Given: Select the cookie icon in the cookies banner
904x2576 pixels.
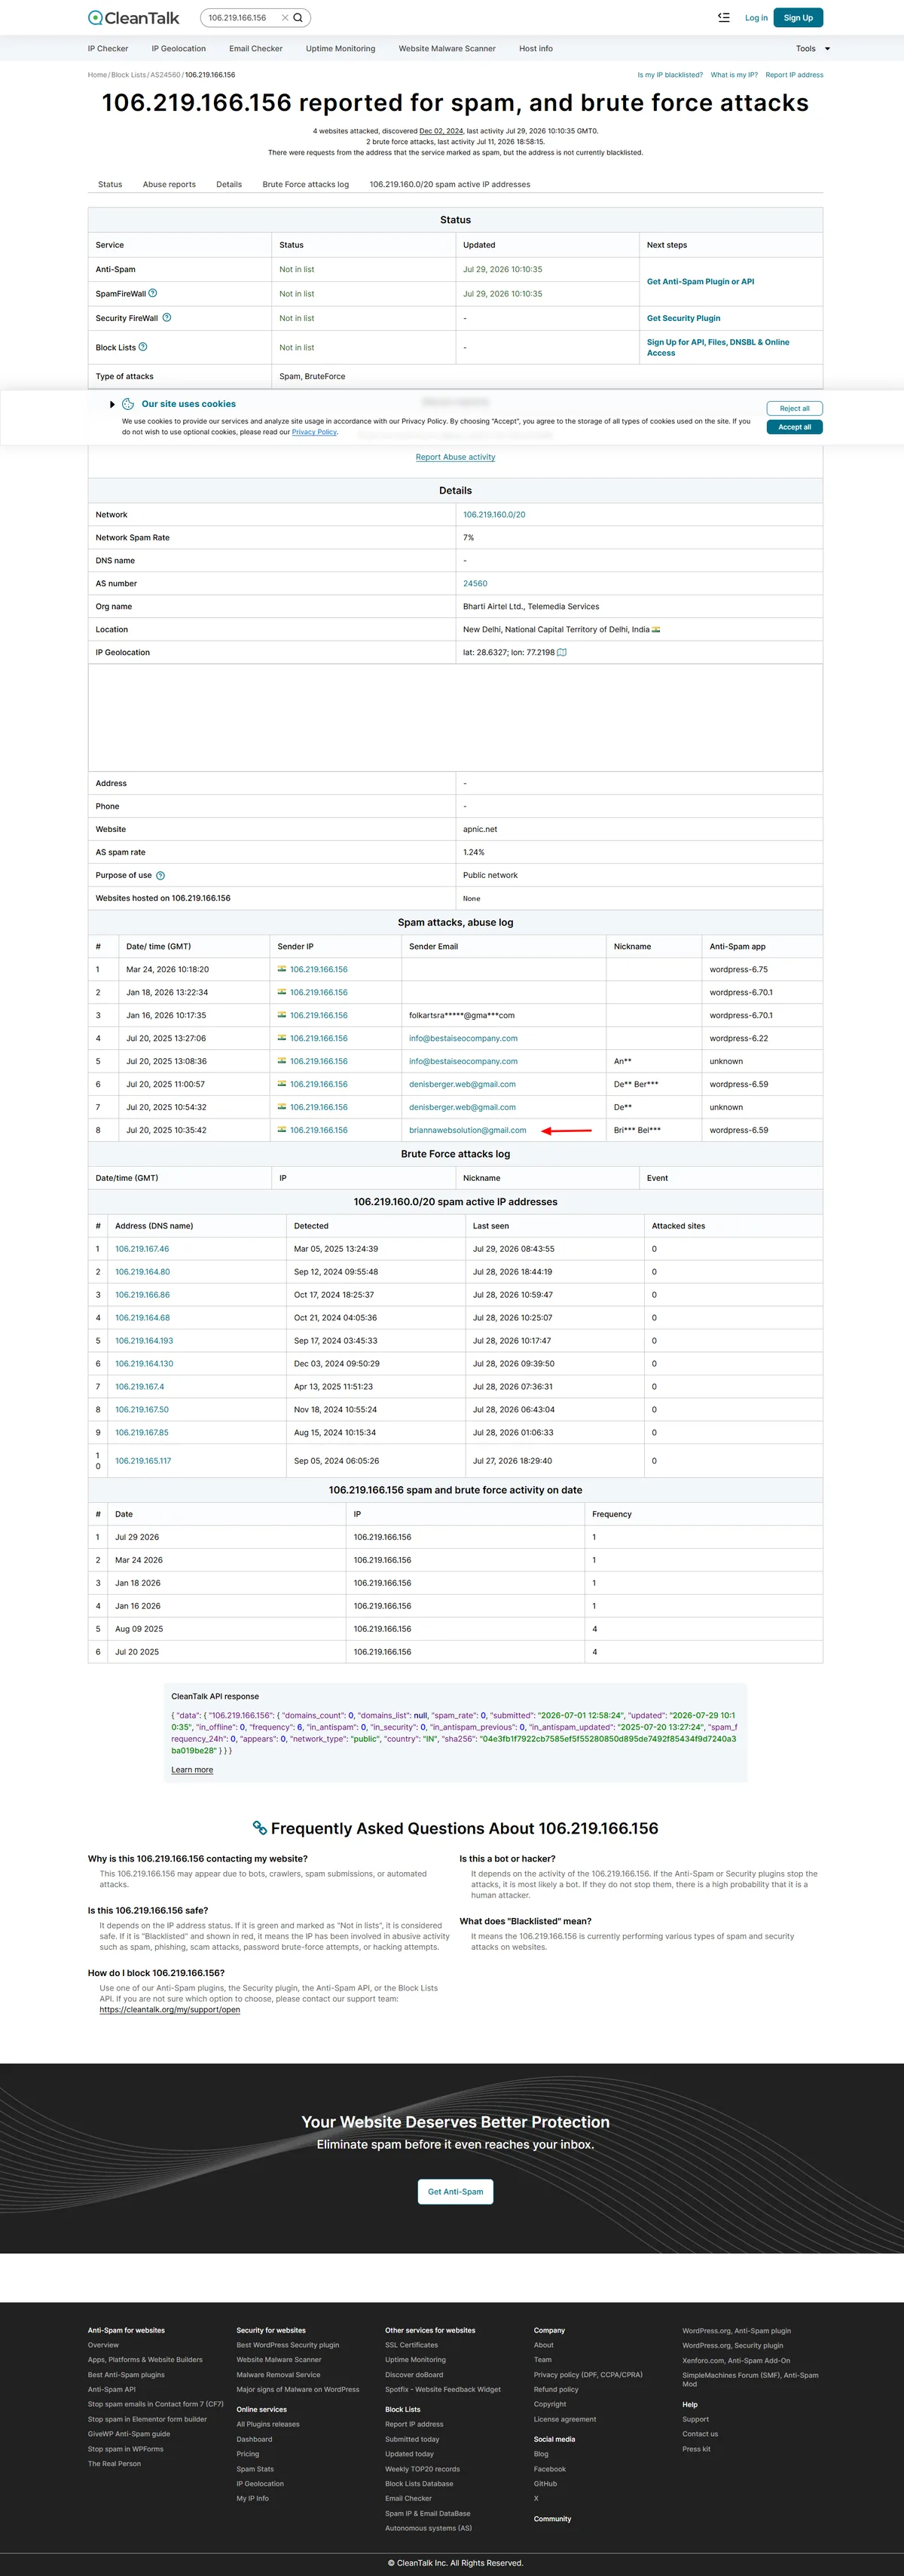Looking at the screenshot, I should pyautogui.click(x=128, y=404).
